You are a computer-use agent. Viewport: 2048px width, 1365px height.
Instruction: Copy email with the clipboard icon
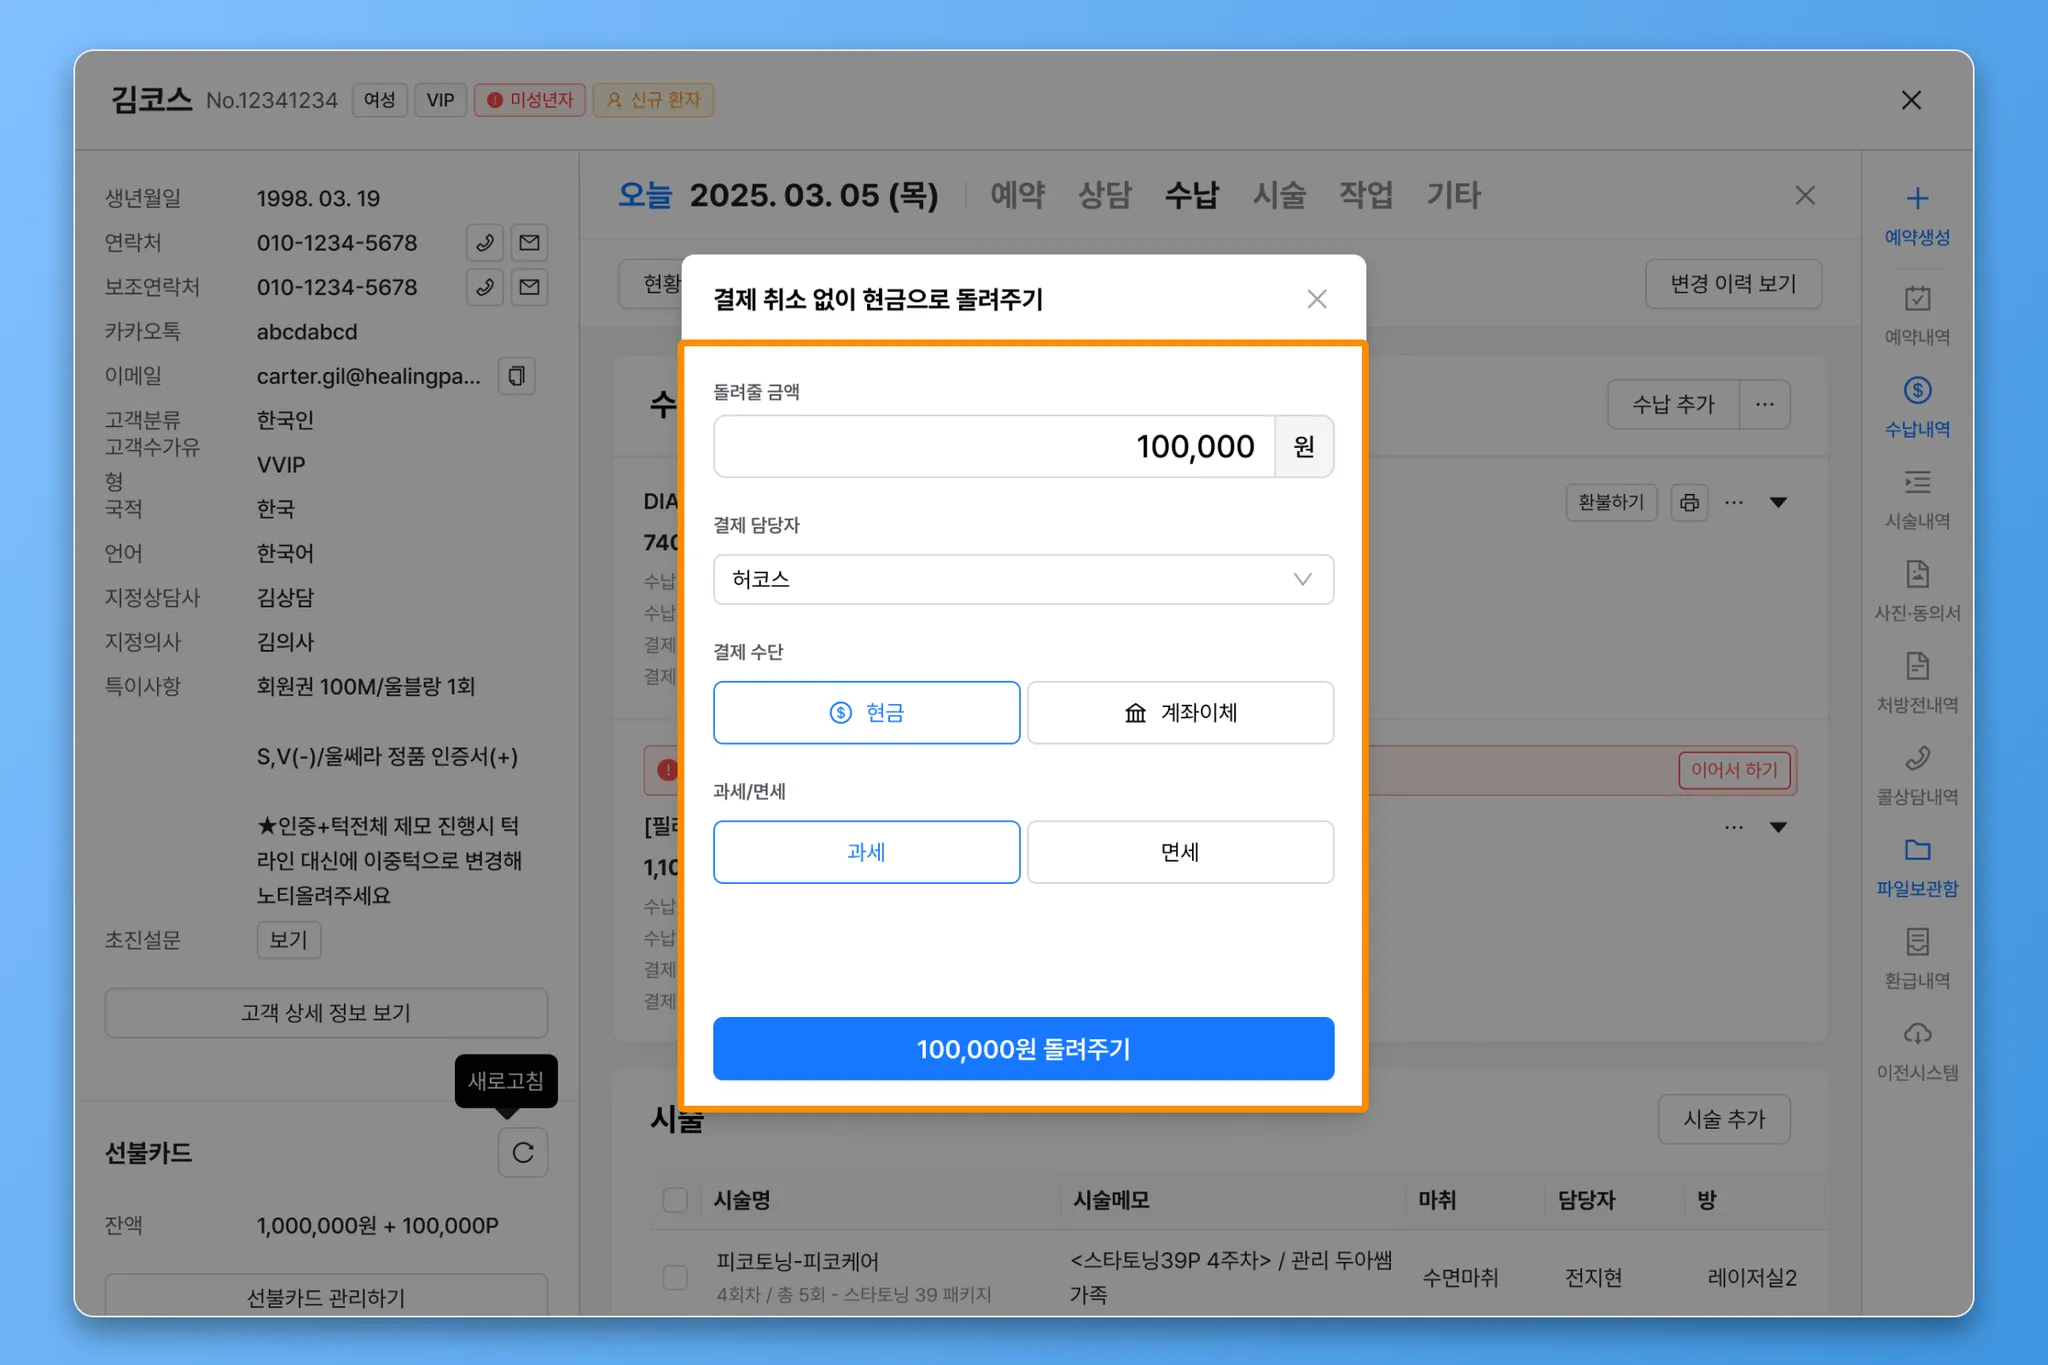pos(516,376)
